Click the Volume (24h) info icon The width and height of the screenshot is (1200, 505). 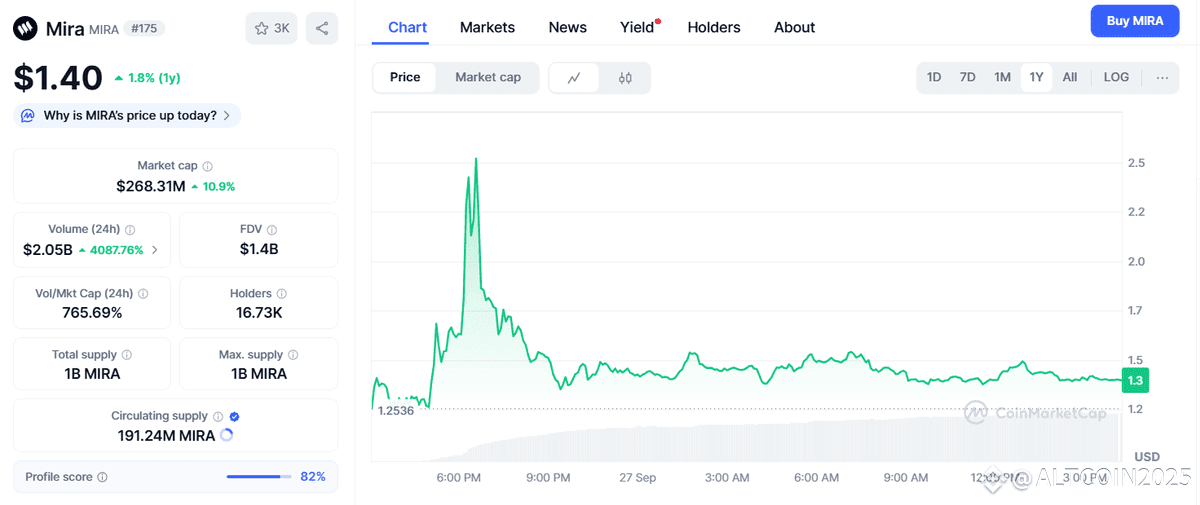click(130, 230)
